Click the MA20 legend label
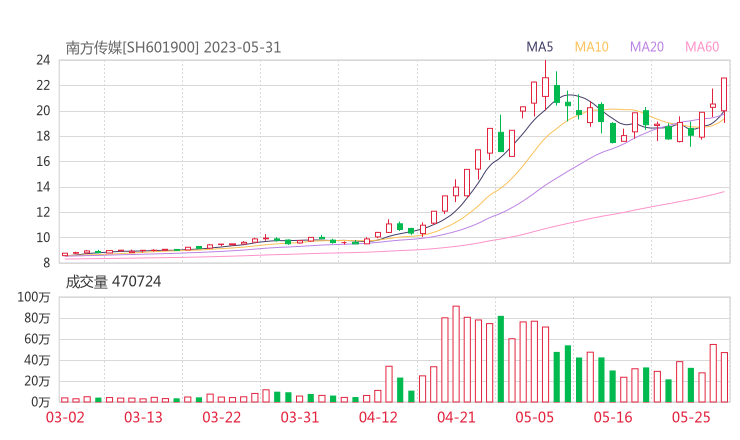The height and width of the screenshot is (440, 740). (647, 47)
